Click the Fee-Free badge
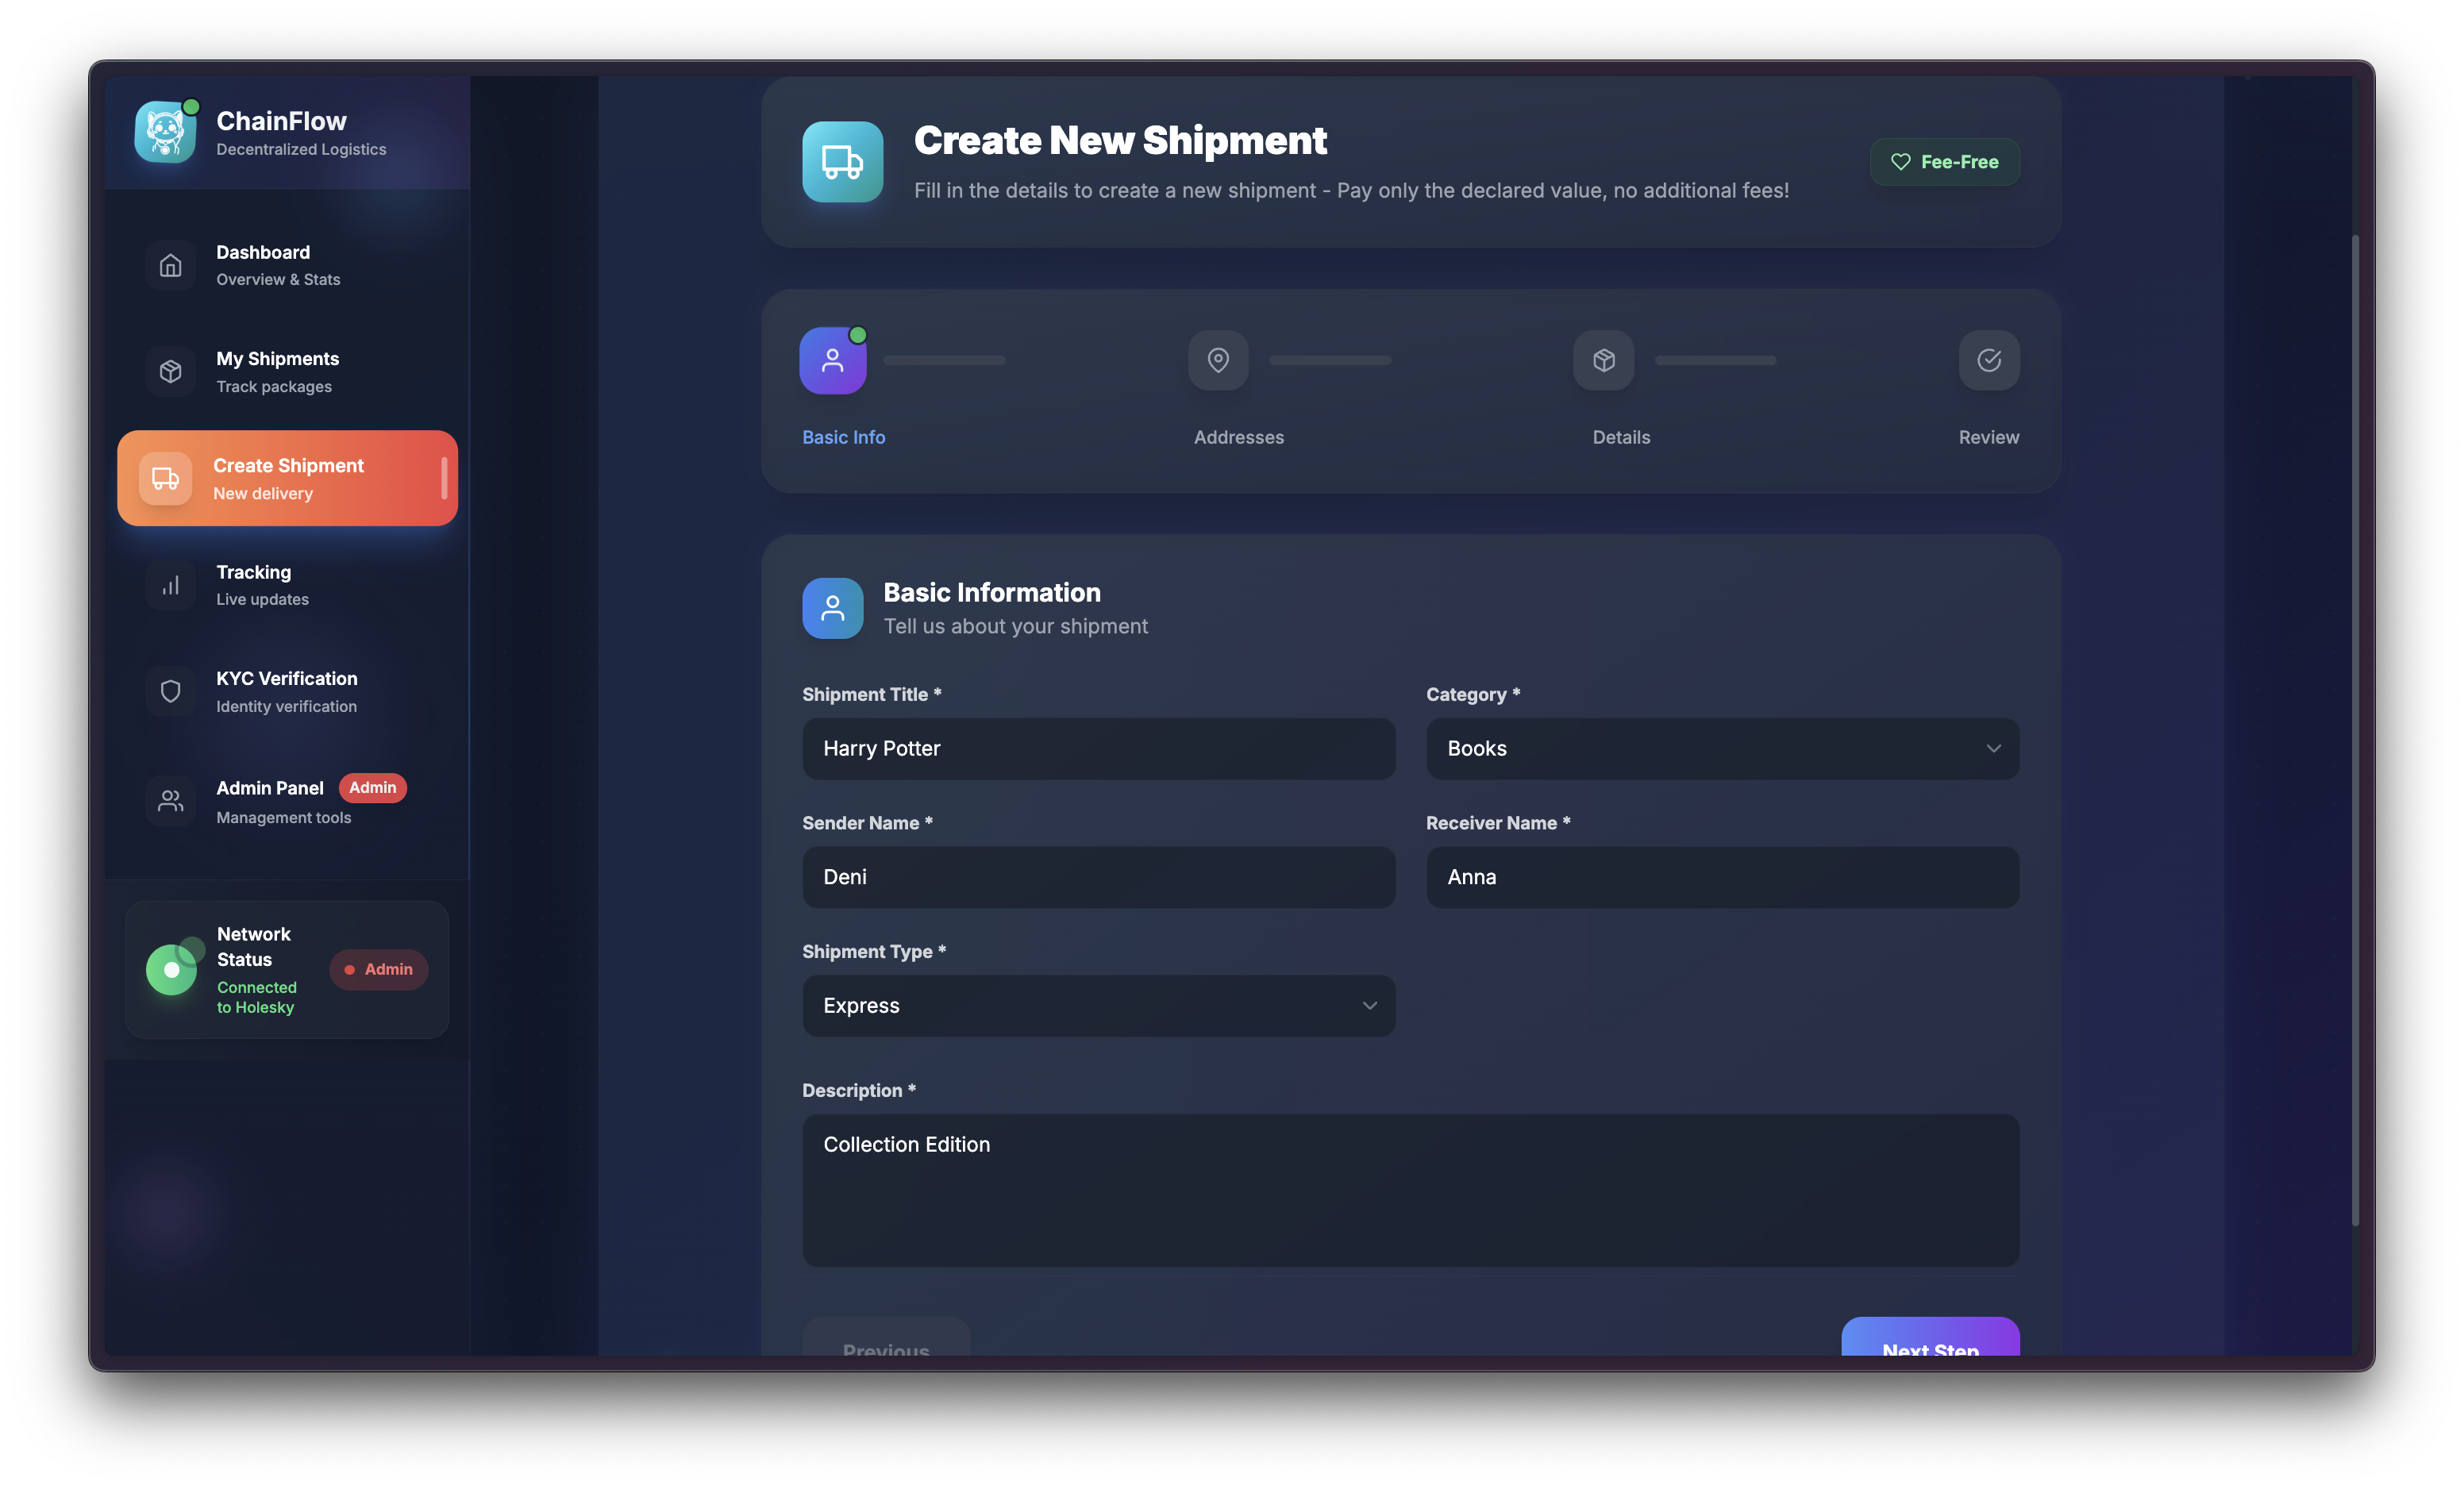The height and width of the screenshot is (1489, 2464). 1943,162
